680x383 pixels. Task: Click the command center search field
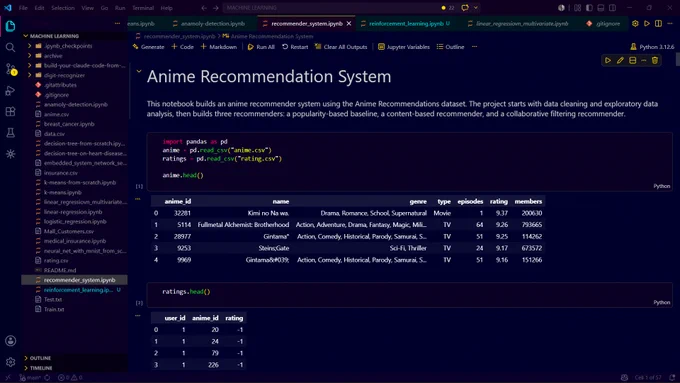(332, 8)
